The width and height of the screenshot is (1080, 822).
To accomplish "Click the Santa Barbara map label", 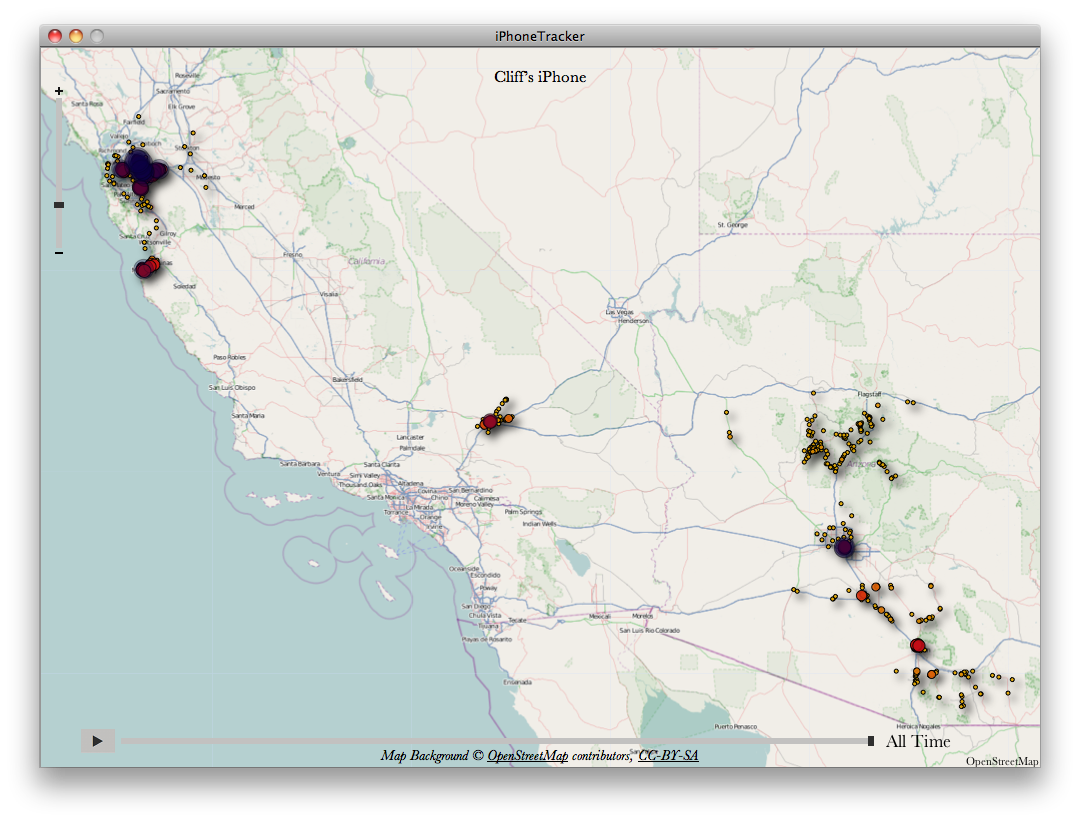I will tap(300, 464).
